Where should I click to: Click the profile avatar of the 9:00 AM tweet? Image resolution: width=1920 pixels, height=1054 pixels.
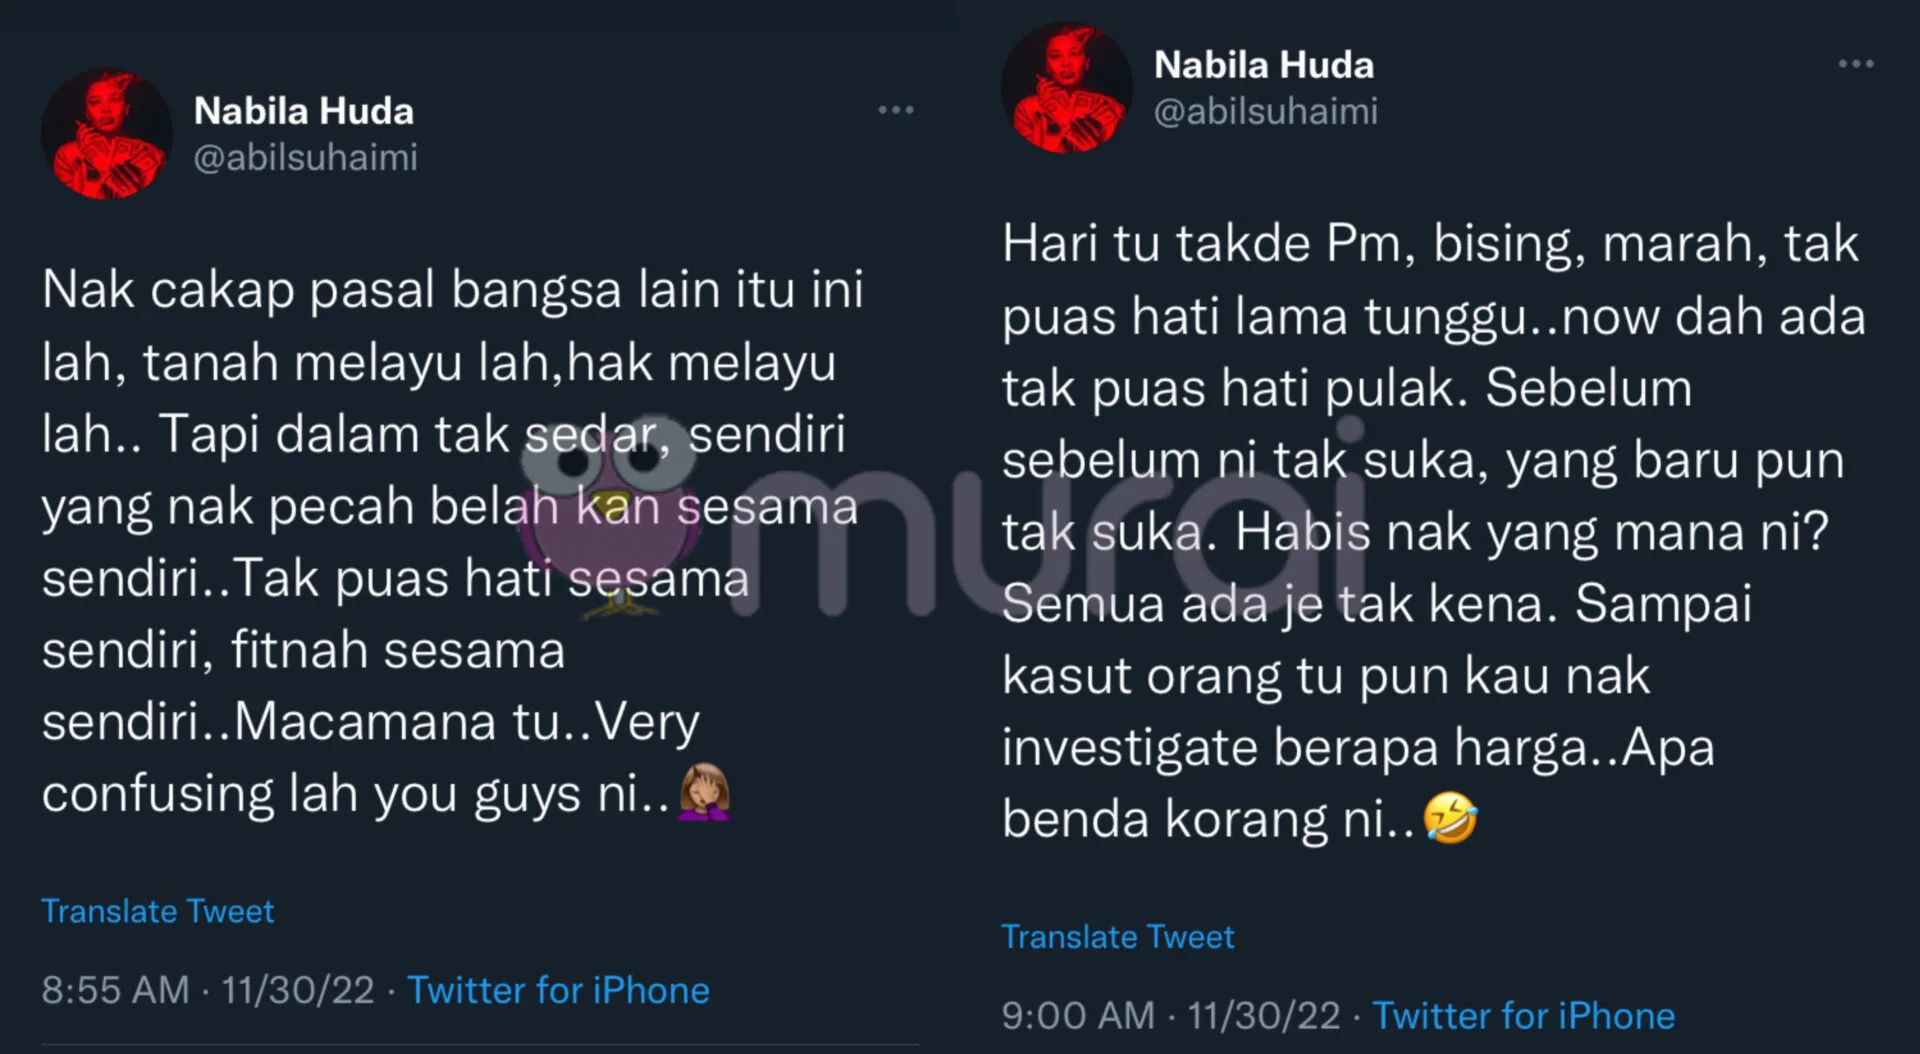point(1067,88)
